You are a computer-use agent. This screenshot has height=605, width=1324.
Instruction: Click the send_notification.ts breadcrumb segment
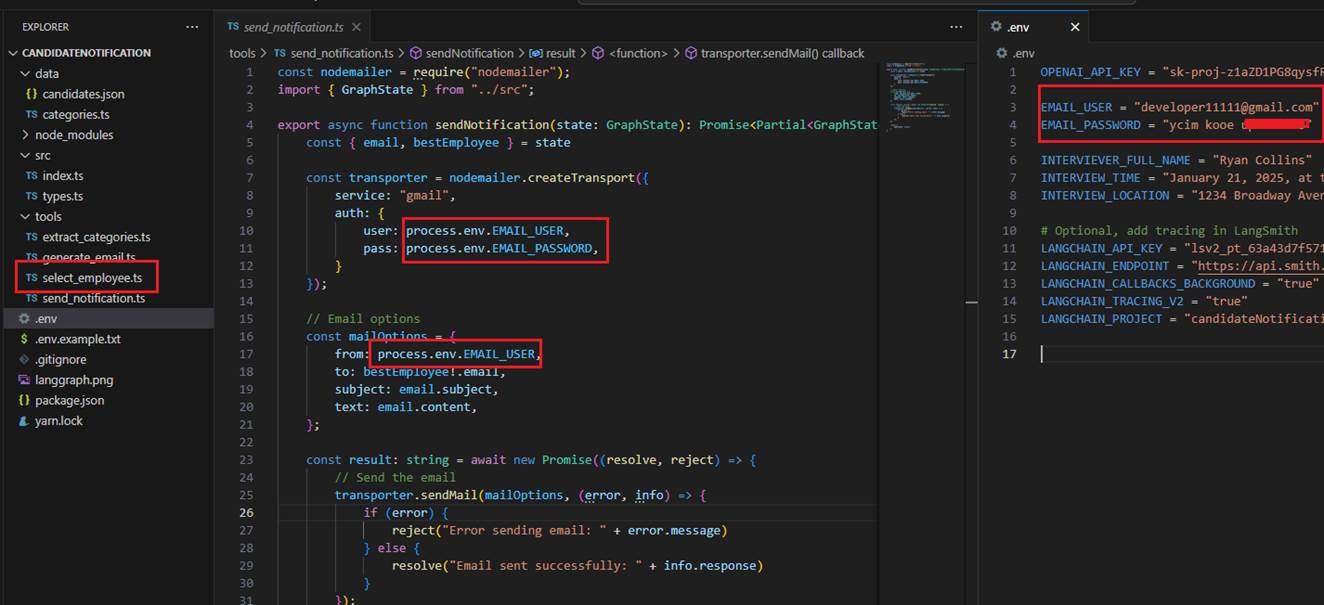point(341,53)
